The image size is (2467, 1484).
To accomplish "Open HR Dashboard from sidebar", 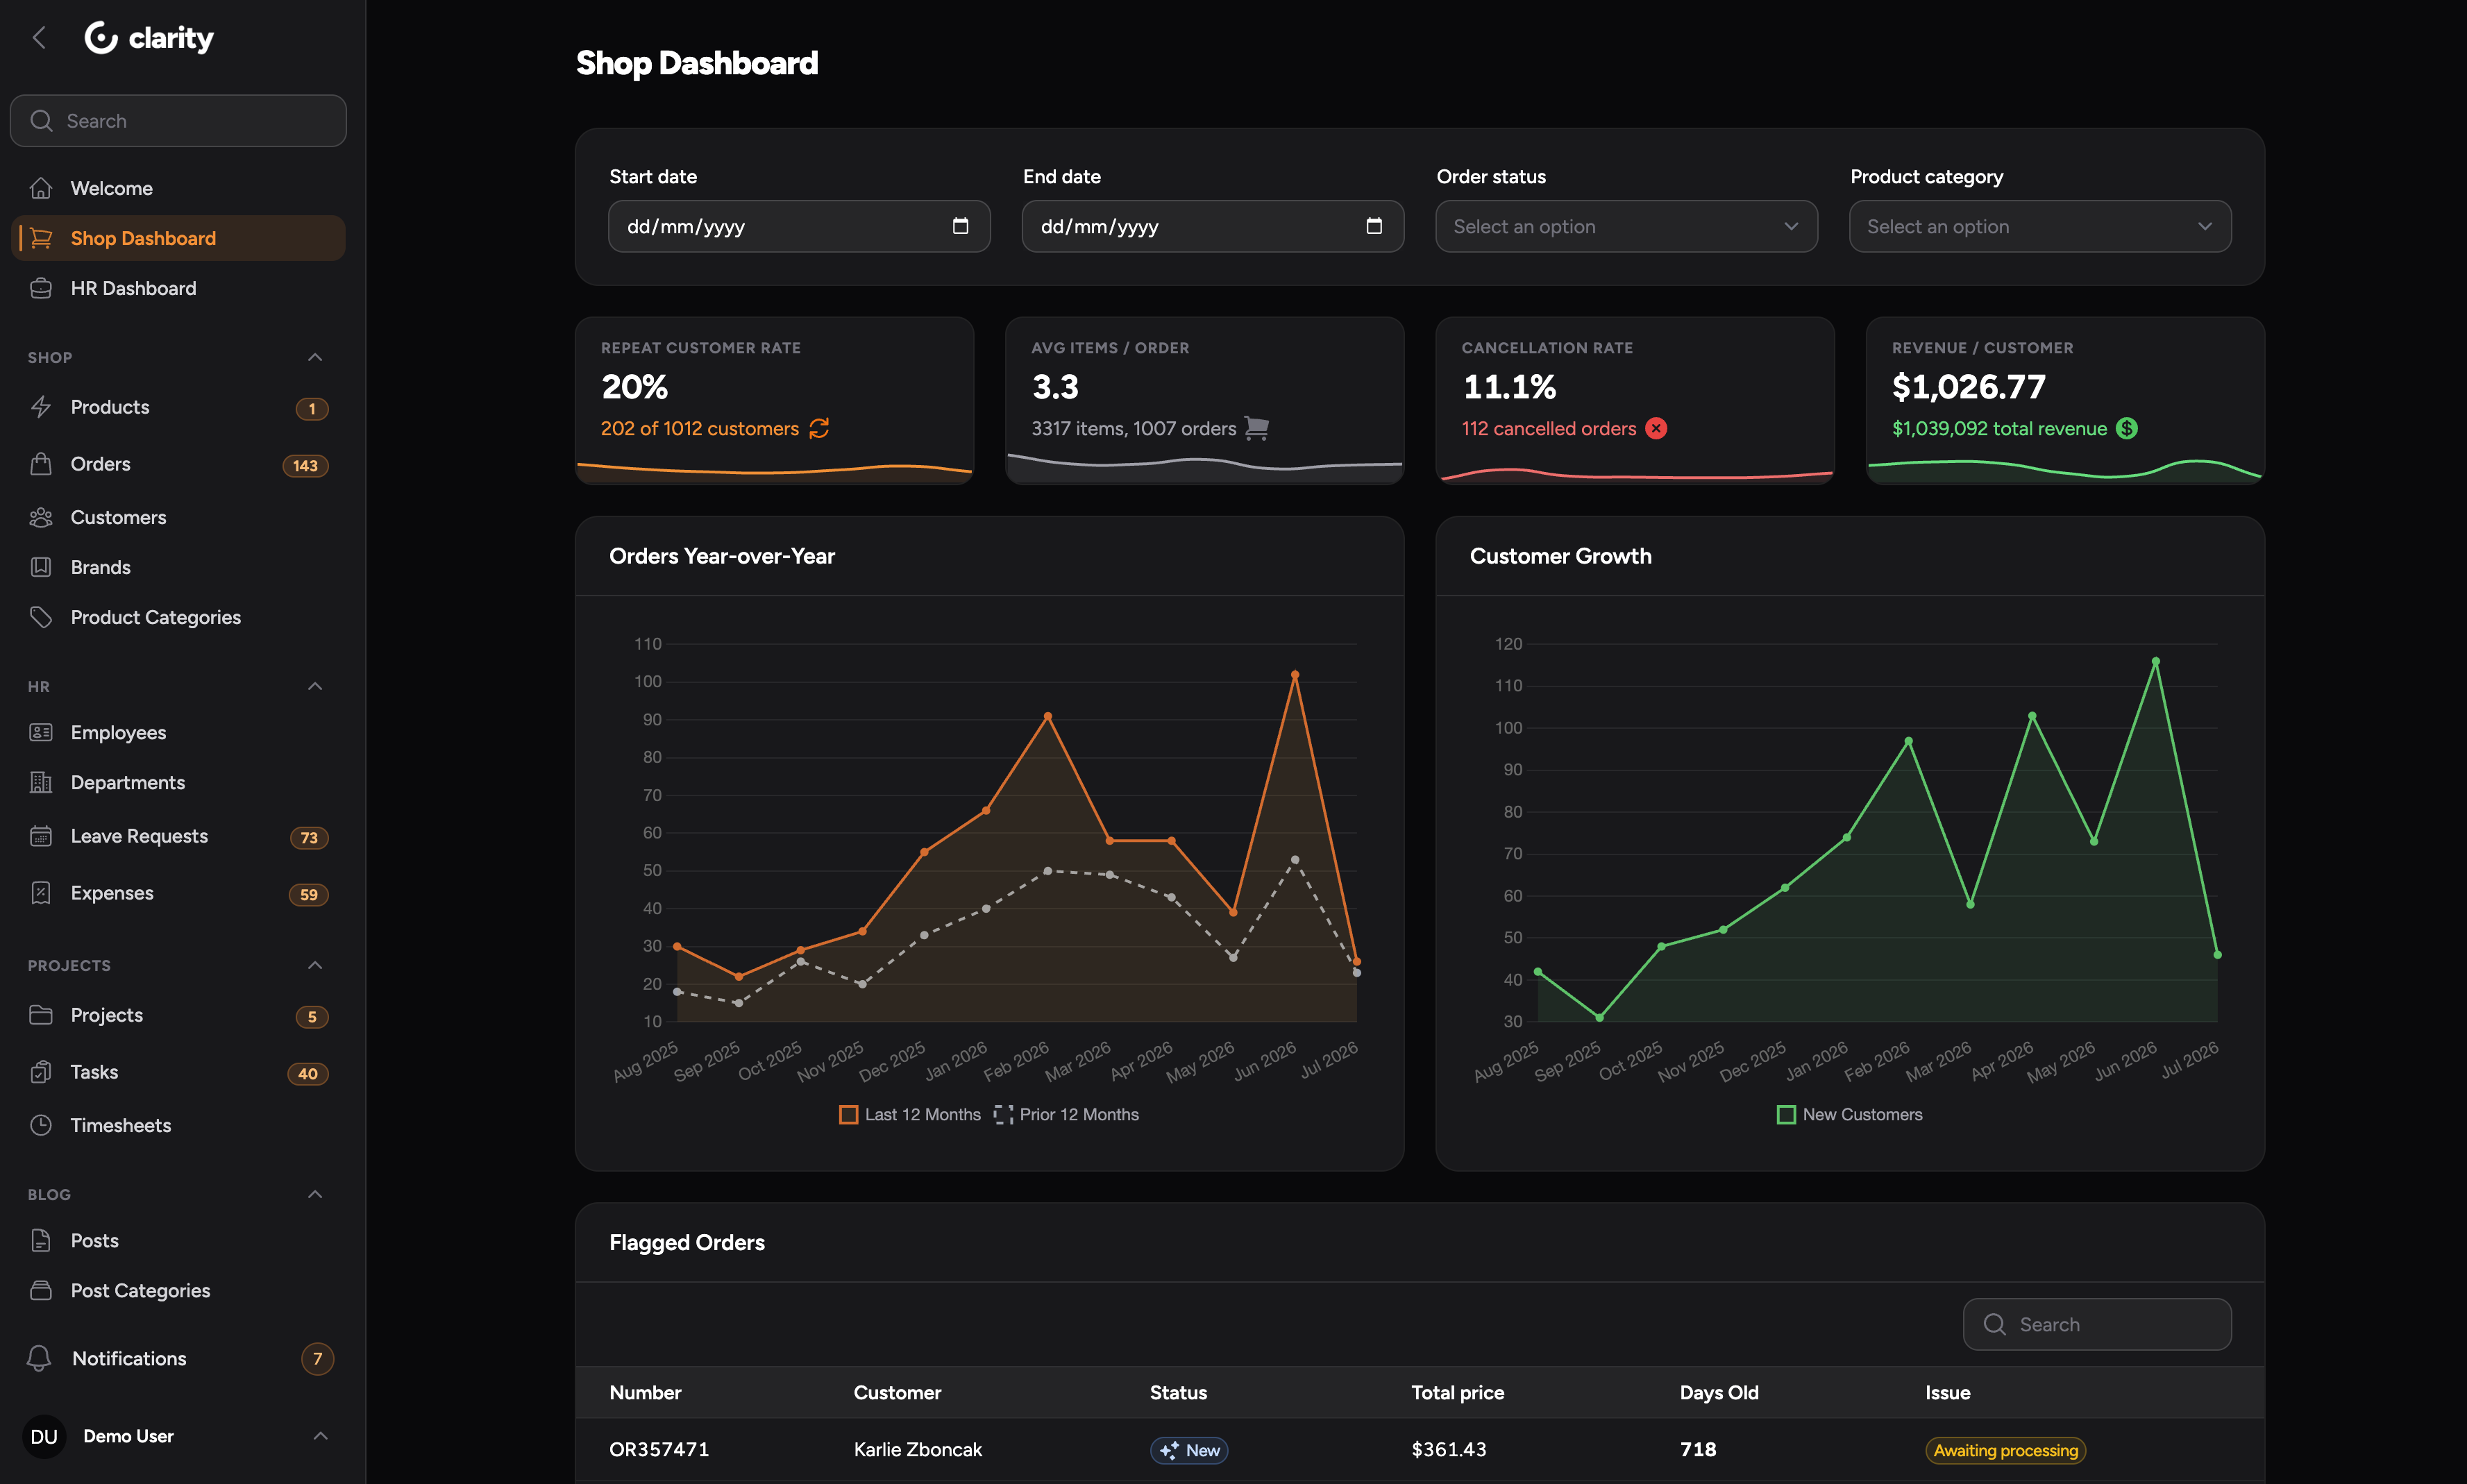I will [x=178, y=288].
